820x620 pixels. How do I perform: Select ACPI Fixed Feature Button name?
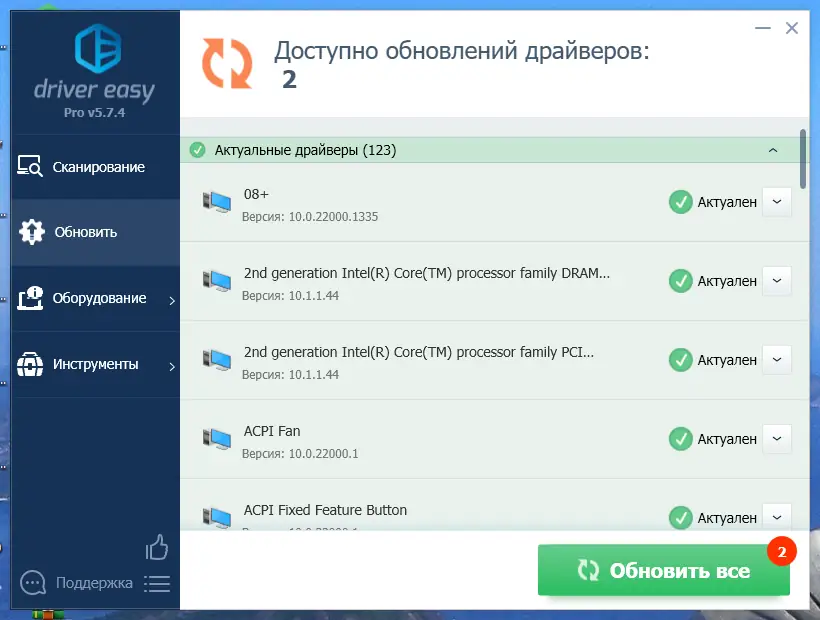(x=325, y=510)
